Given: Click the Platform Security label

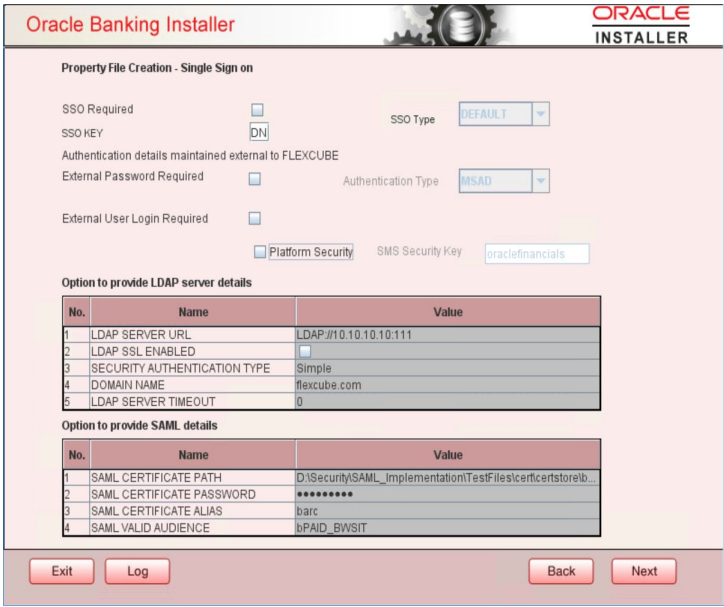Looking at the screenshot, I should [x=311, y=252].
